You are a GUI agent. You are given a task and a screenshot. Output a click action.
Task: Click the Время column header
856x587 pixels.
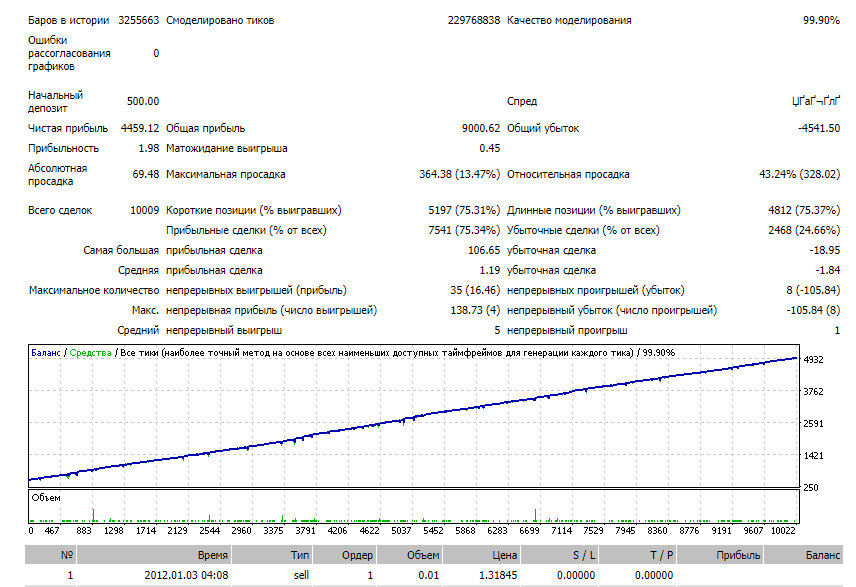pyautogui.click(x=154, y=555)
